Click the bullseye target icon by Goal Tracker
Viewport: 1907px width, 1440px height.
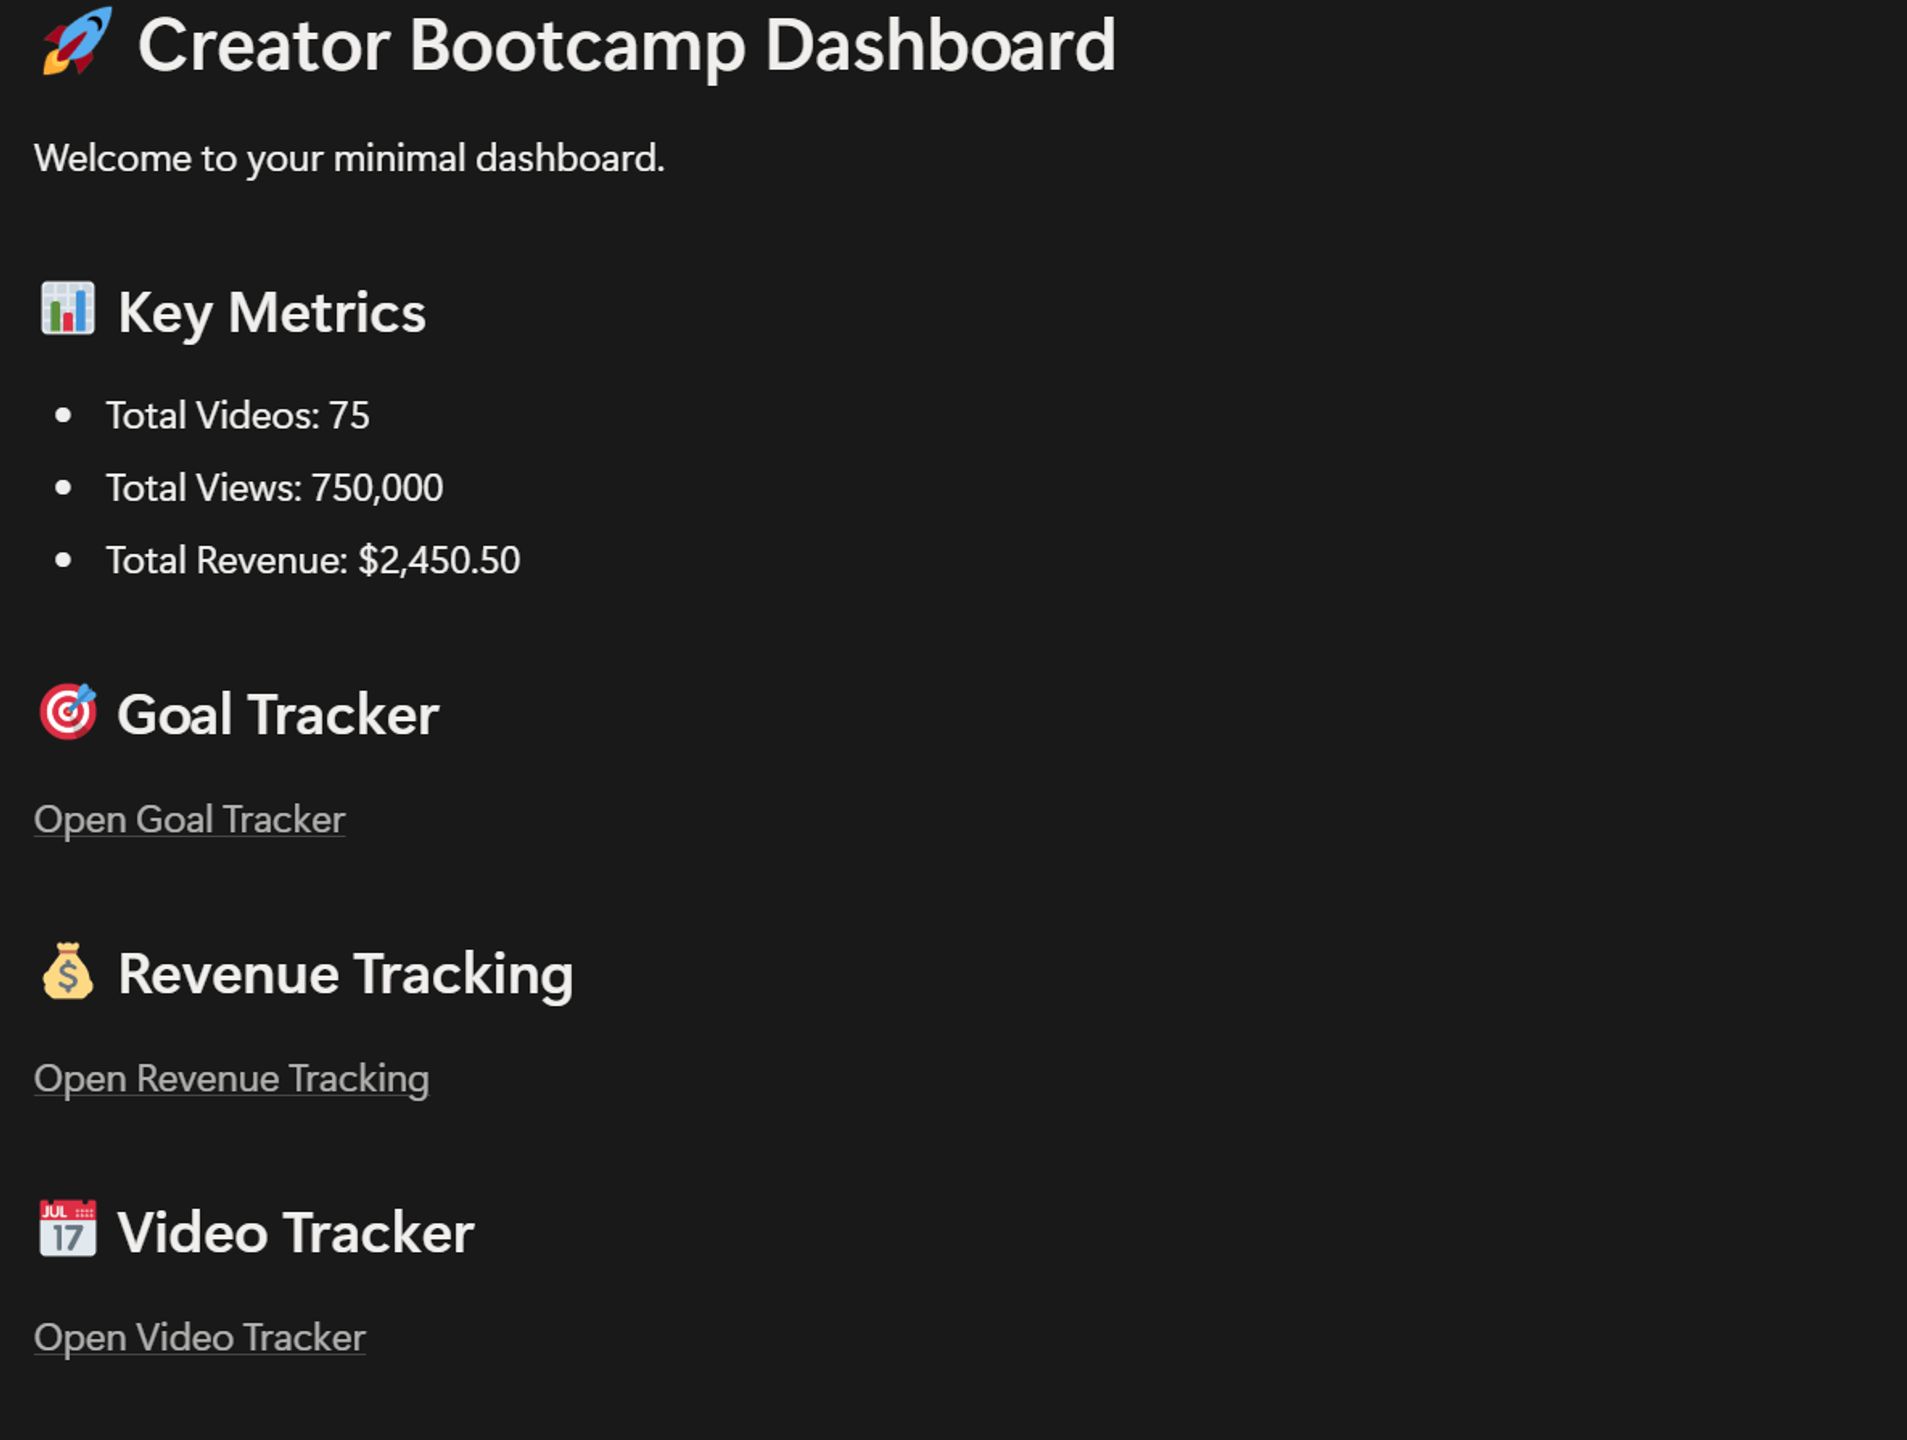(68, 712)
